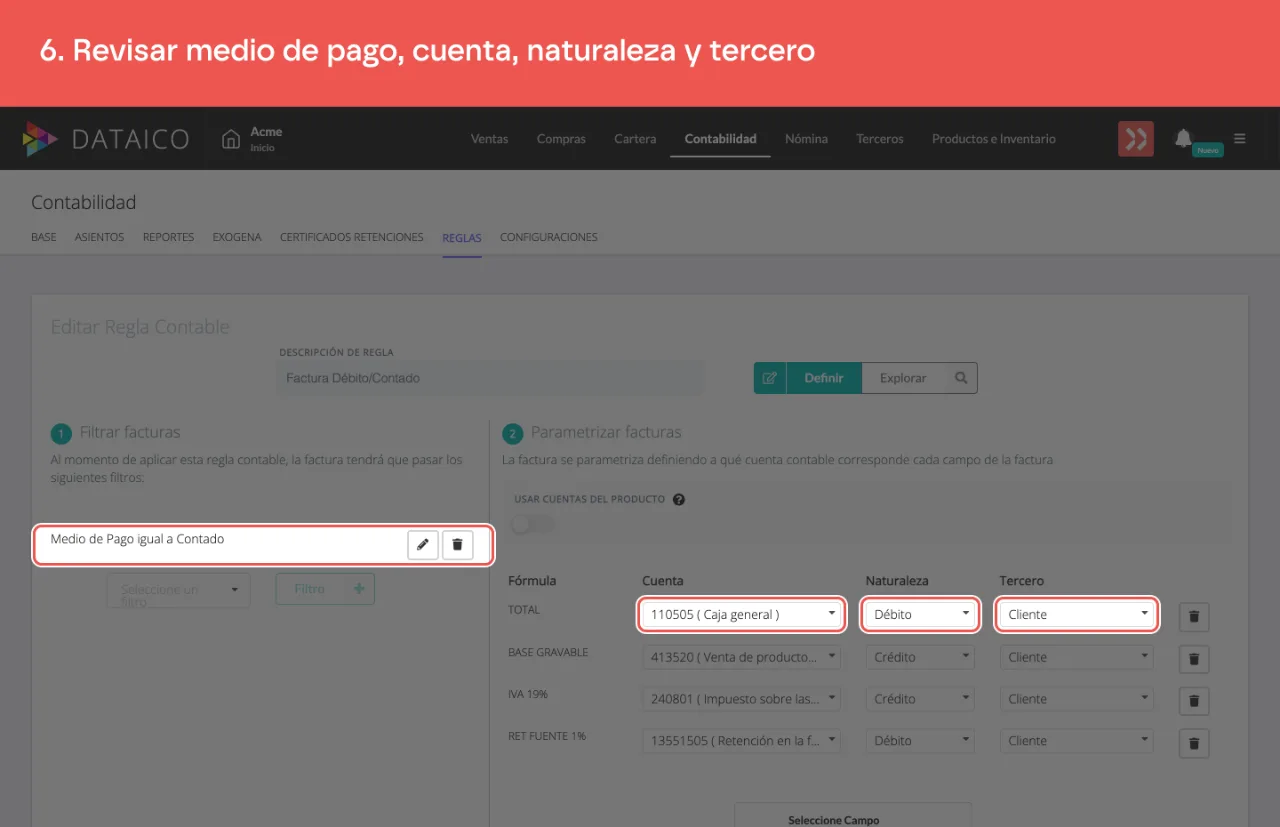Open the Ventas menu
The width and height of the screenshot is (1280, 827).
[x=490, y=139]
